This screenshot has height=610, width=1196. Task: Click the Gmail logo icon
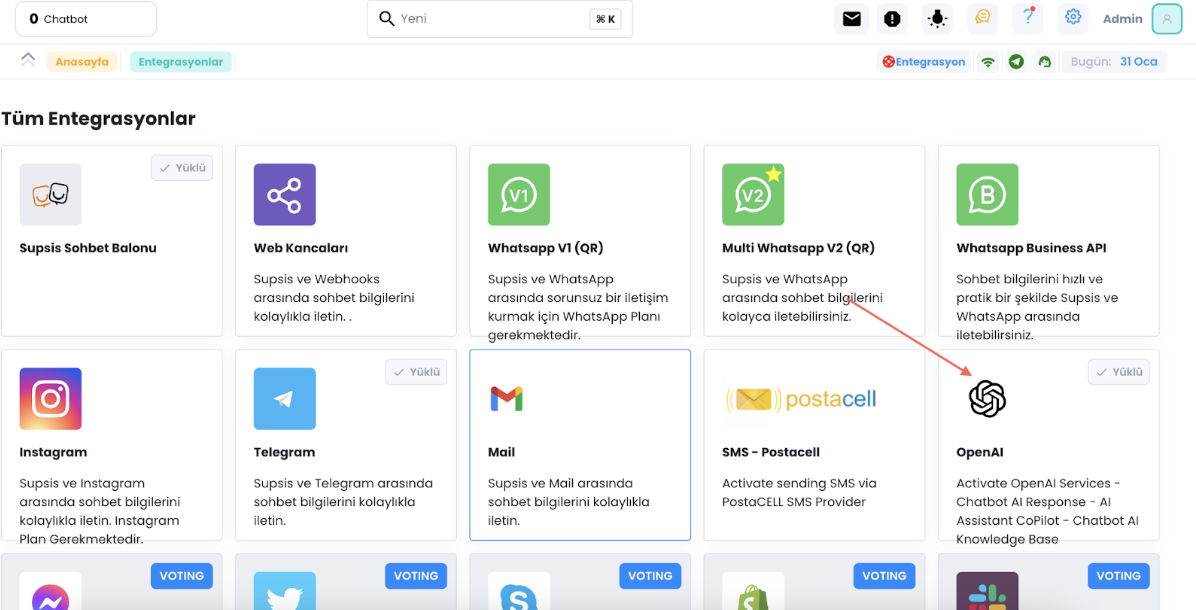click(506, 399)
